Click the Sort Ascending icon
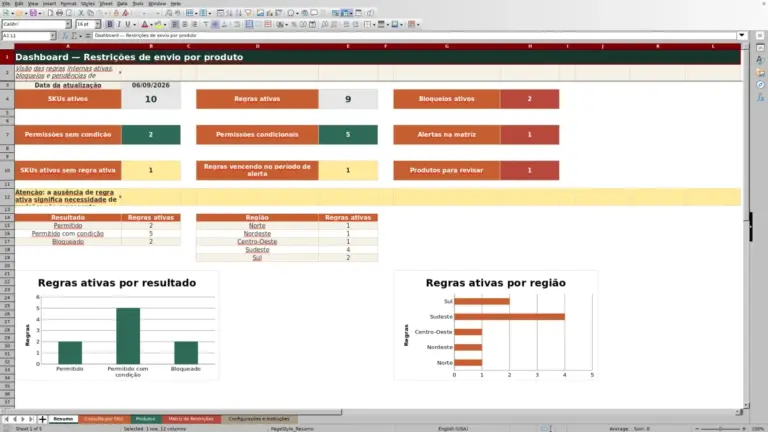This screenshot has width=768, height=432. tap(229, 13)
